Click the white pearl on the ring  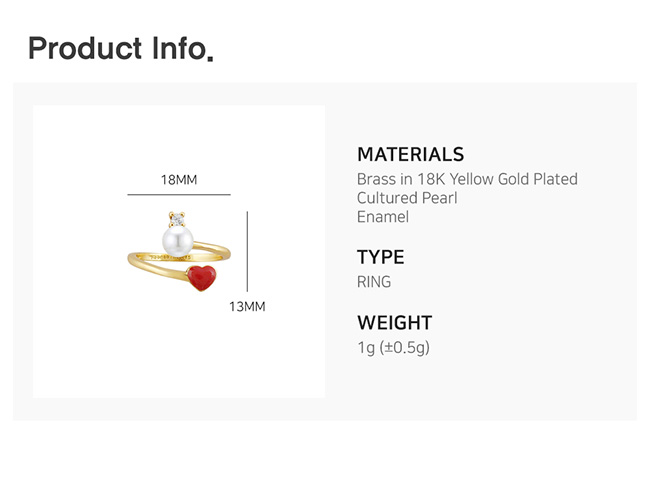(x=177, y=240)
